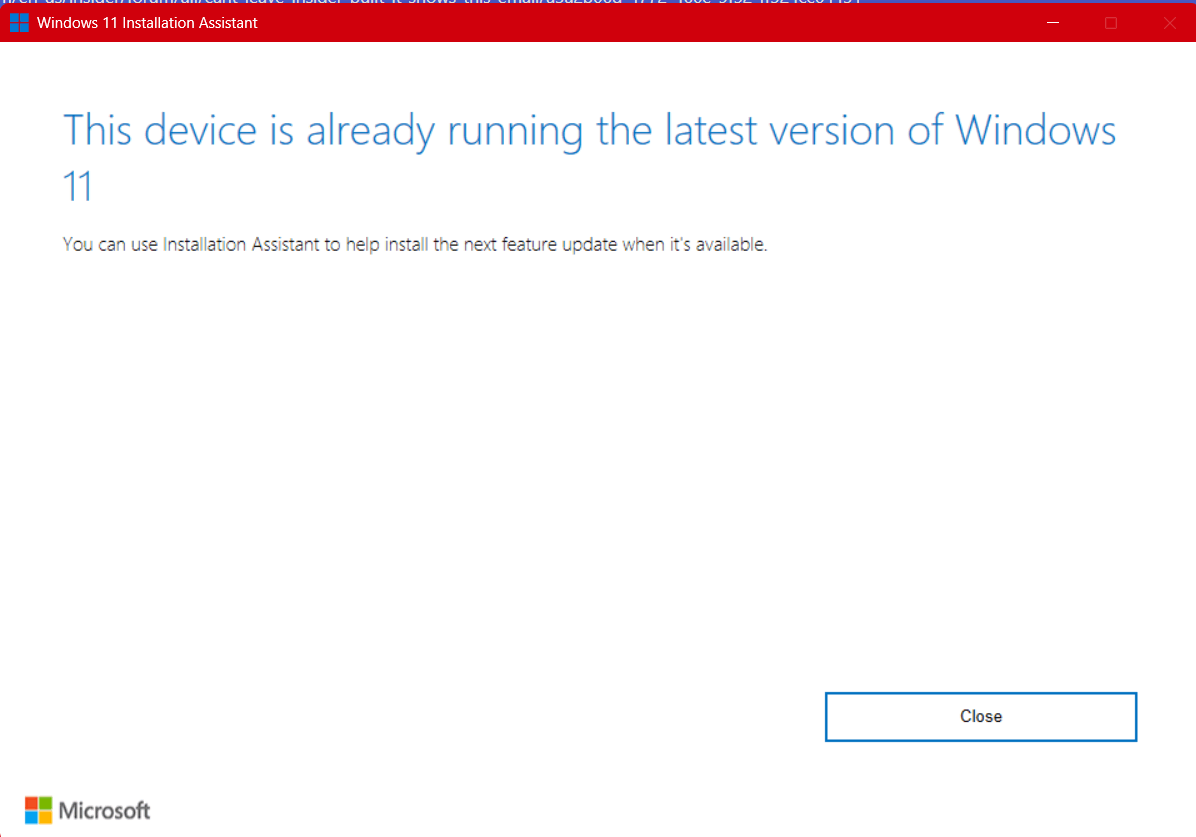
Task: Click the red banner strip above the title bar
Action: tap(600, 3)
